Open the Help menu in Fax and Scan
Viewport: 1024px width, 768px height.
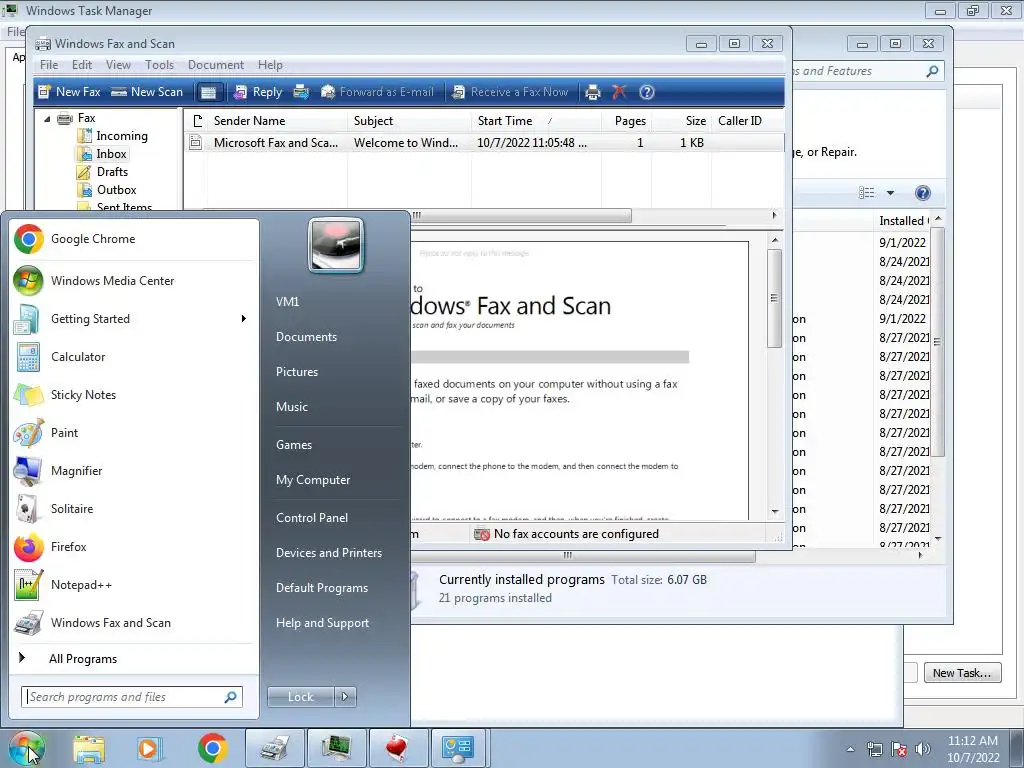click(270, 65)
